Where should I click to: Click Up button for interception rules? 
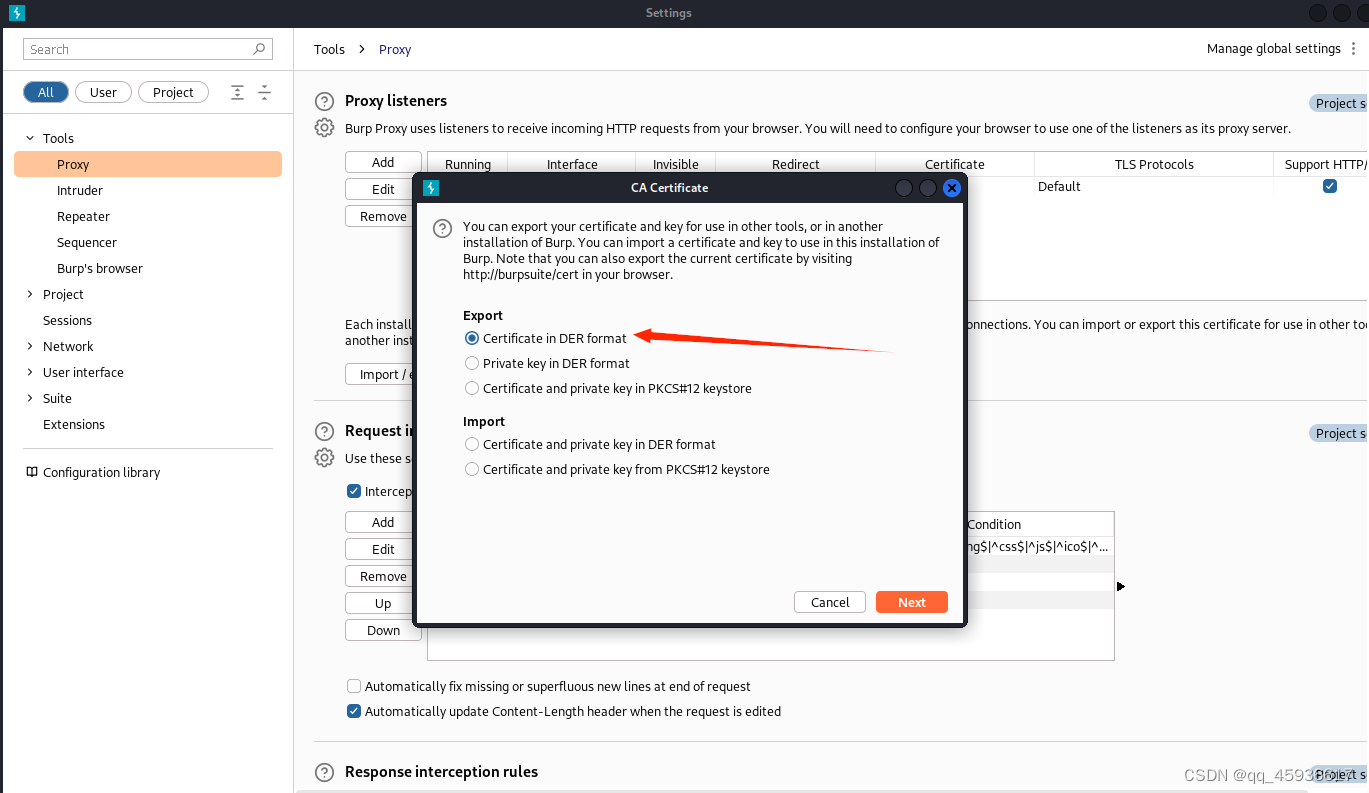(383, 603)
